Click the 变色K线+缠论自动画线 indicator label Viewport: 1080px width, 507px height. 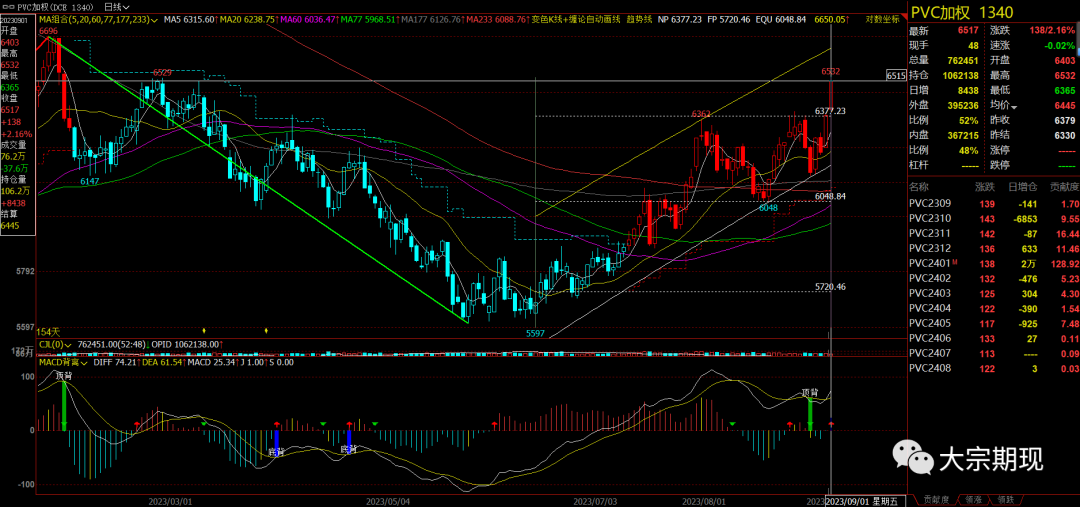[577, 20]
